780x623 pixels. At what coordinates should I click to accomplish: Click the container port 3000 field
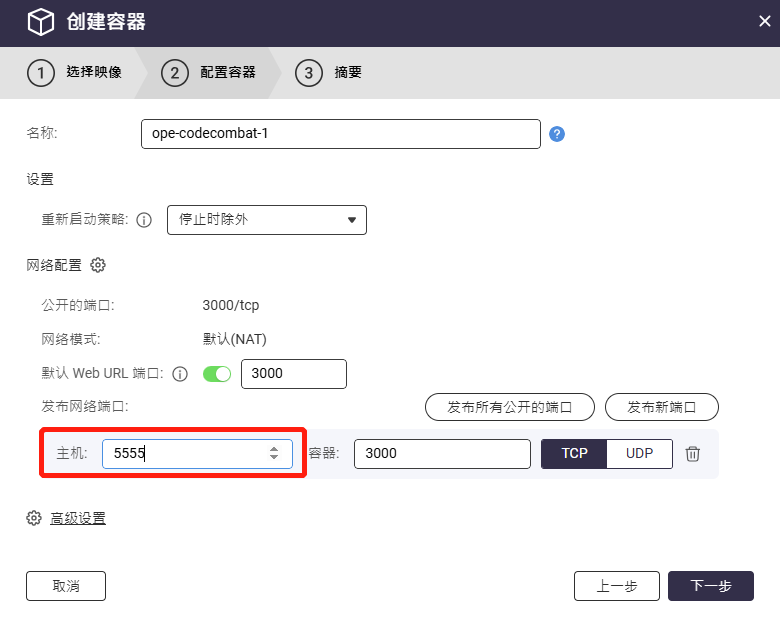(x=441, y=454)
